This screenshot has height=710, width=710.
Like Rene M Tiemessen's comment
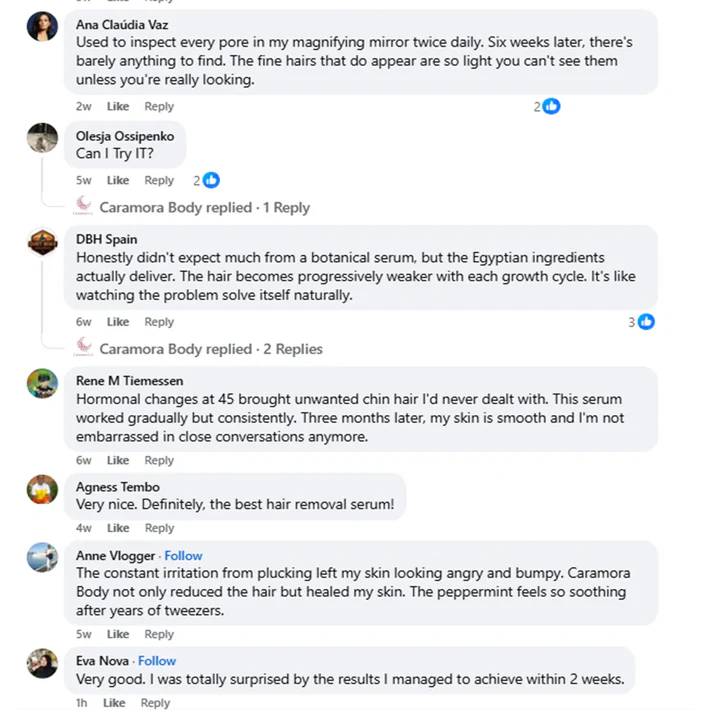[118, 461]
